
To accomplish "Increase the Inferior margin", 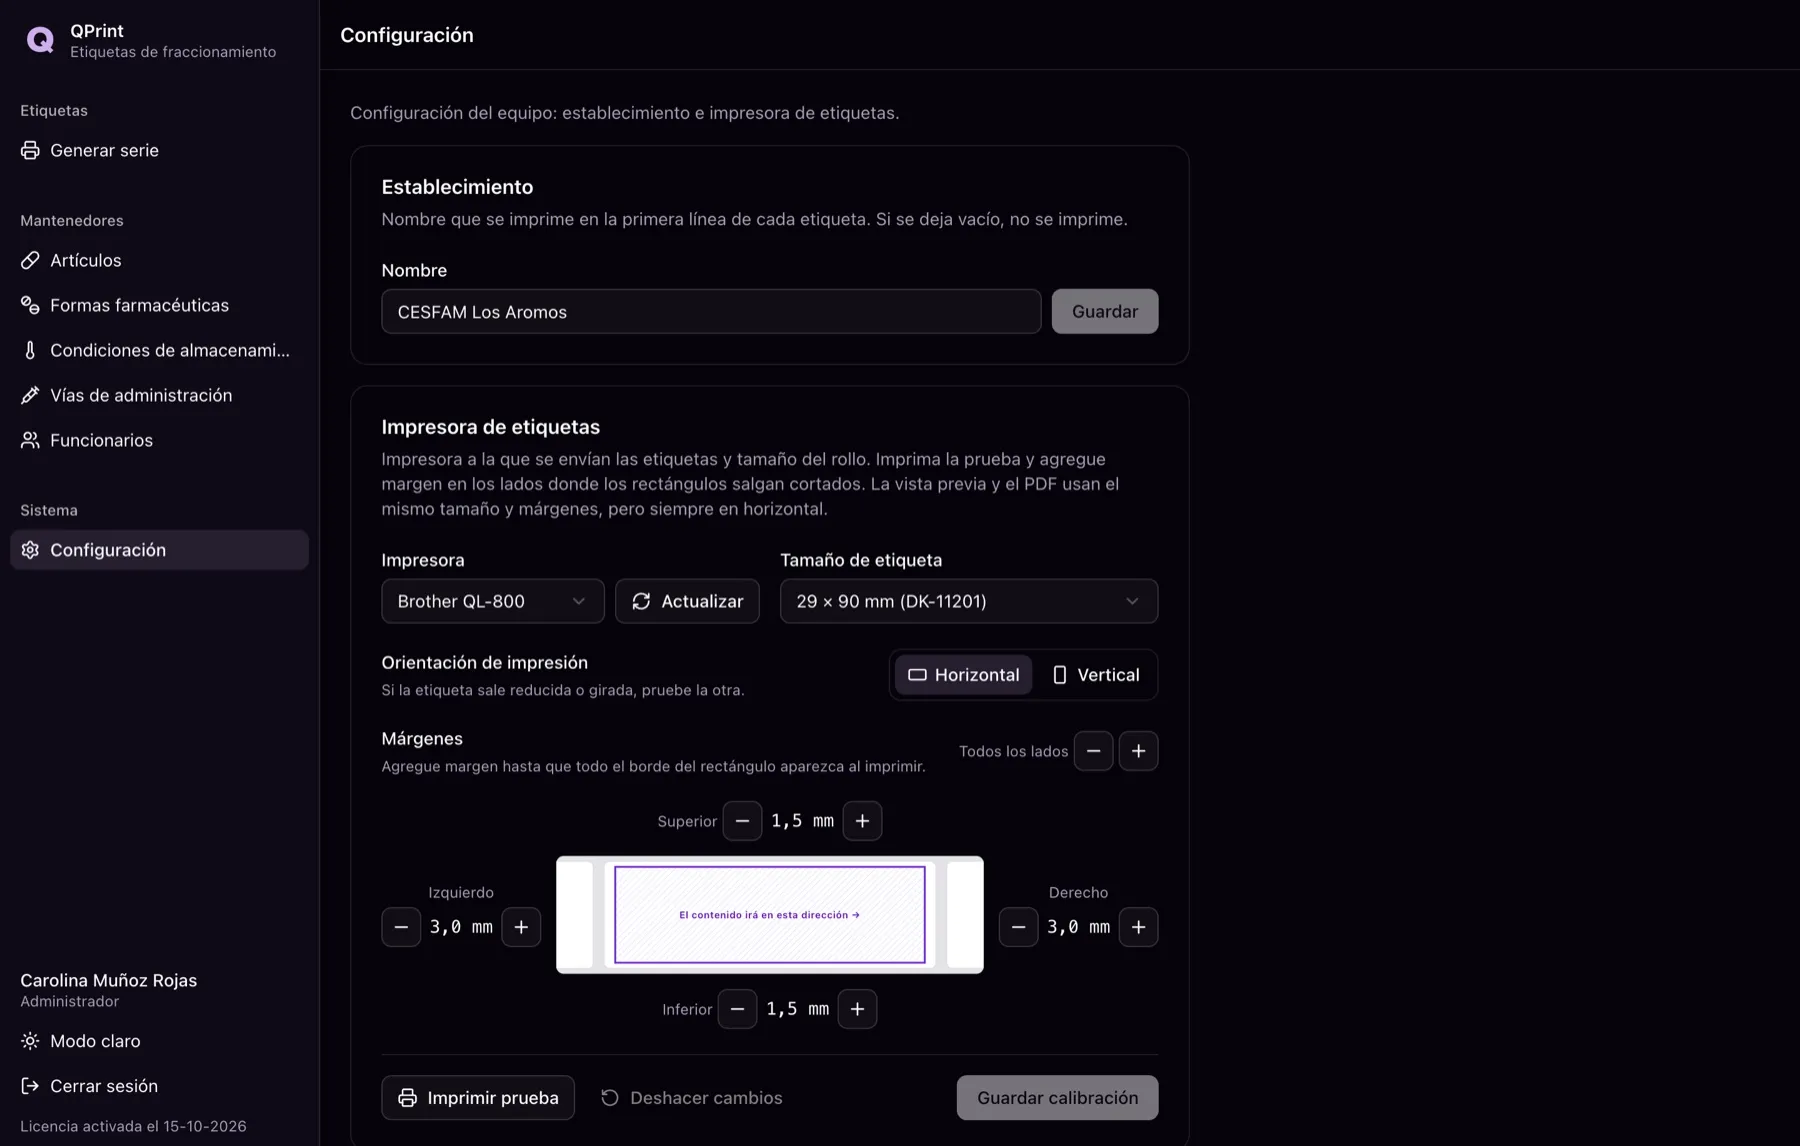I will tap(857, 1009).
